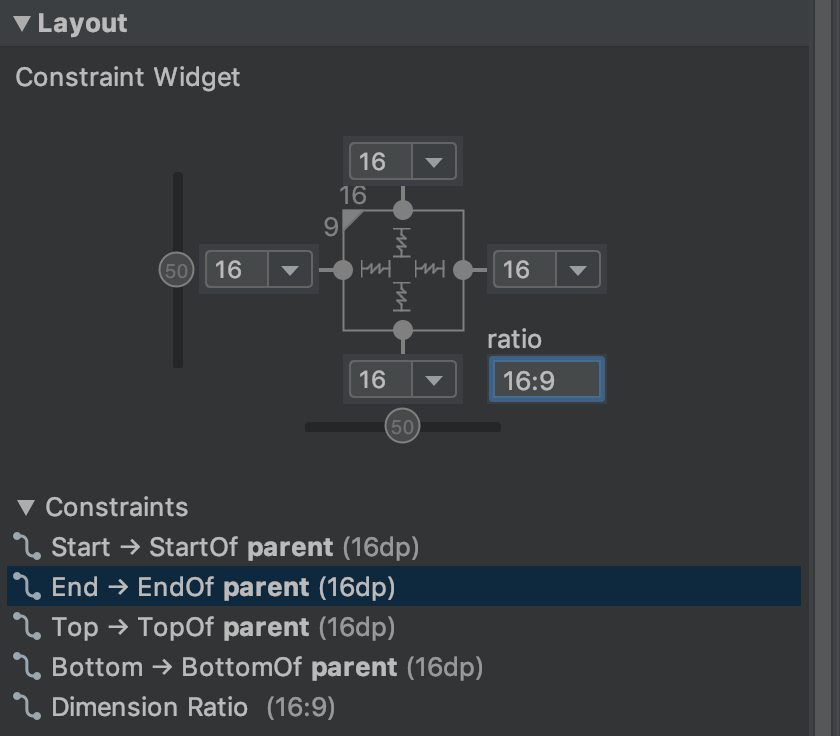Toggle the left inner horizontal spring constraint
Image resolution: width=840 pixels, height=736 pixels.
[375, 269]
